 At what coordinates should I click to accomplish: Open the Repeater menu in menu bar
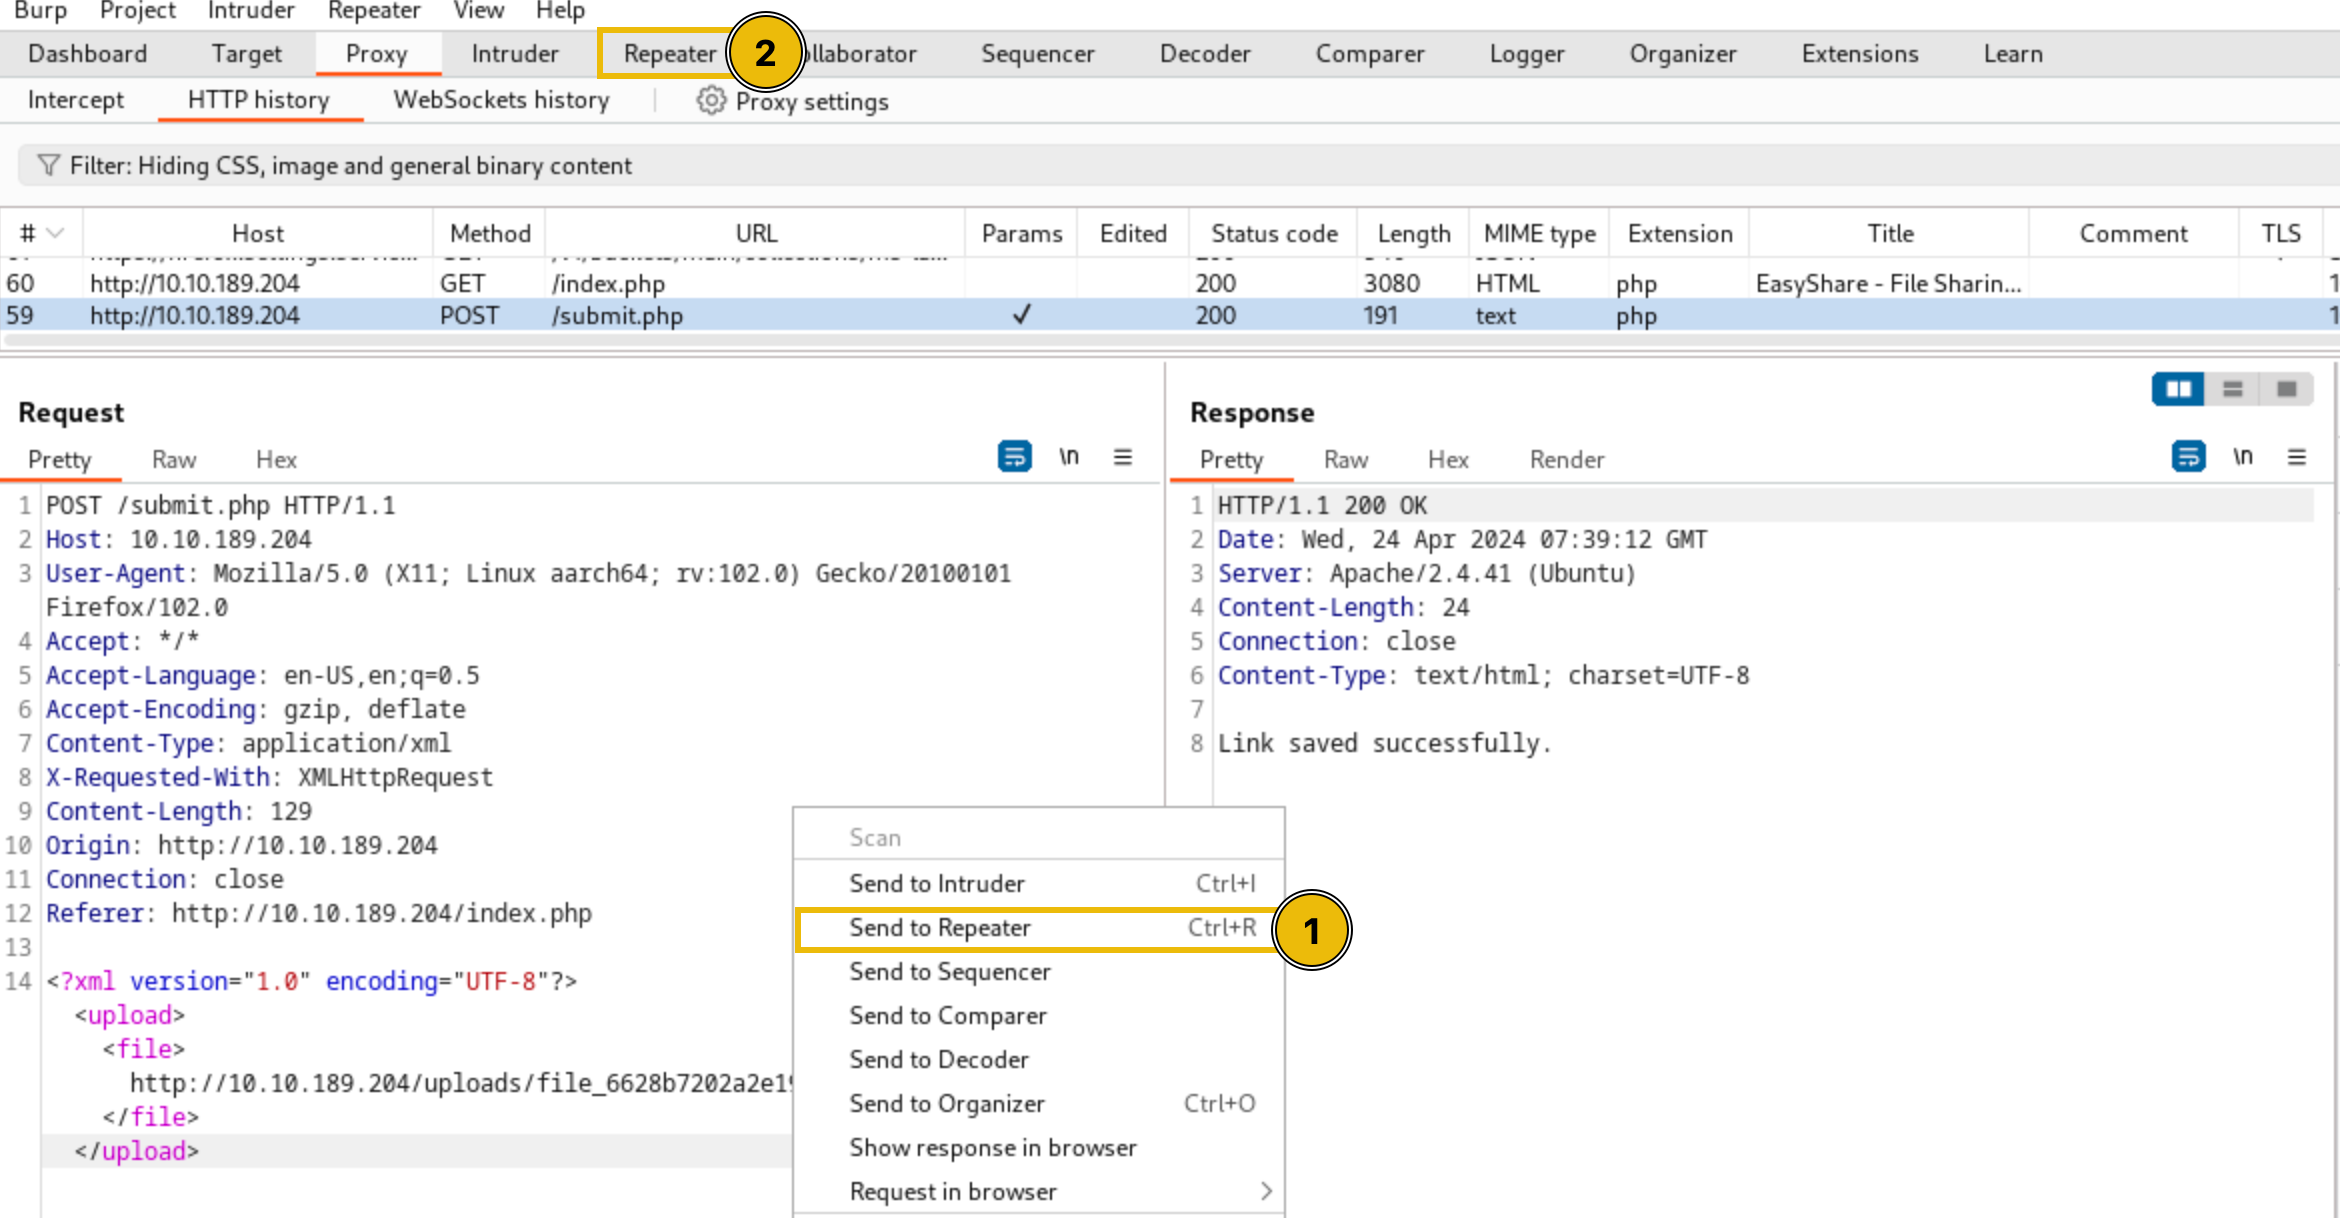click(374, 11)
